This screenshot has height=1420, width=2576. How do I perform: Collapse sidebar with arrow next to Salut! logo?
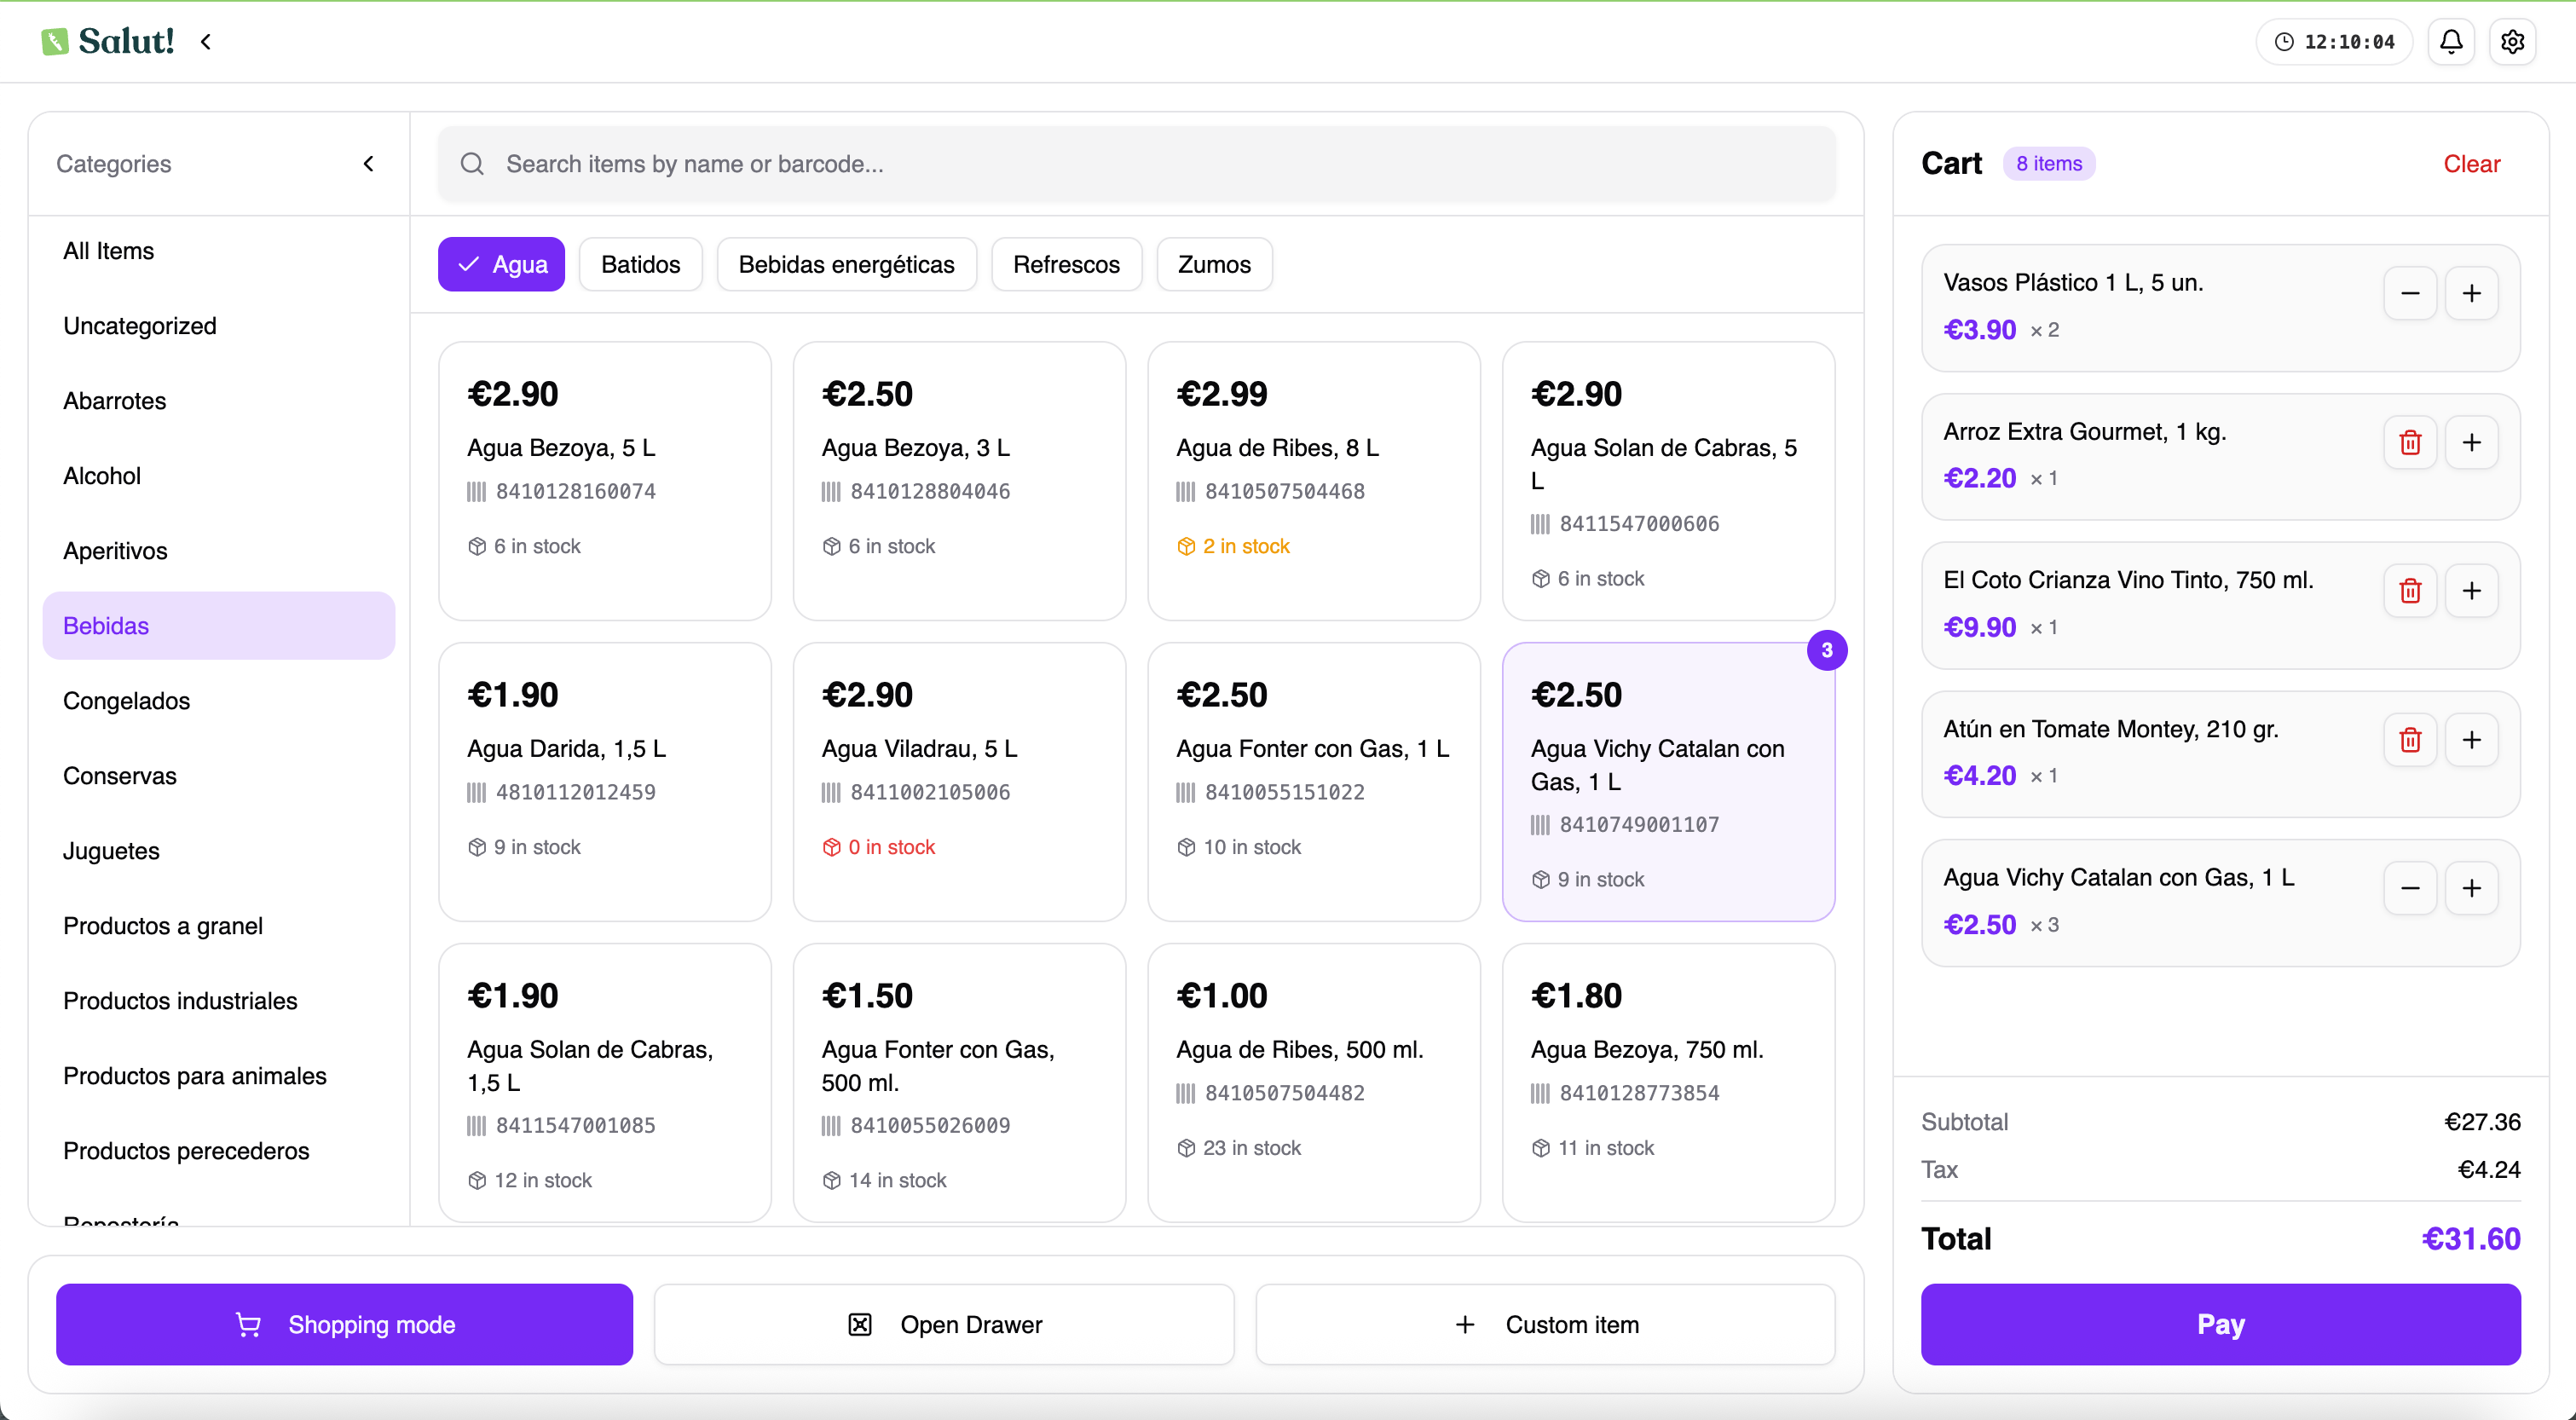pyautogui.click(x=206, y=41)
